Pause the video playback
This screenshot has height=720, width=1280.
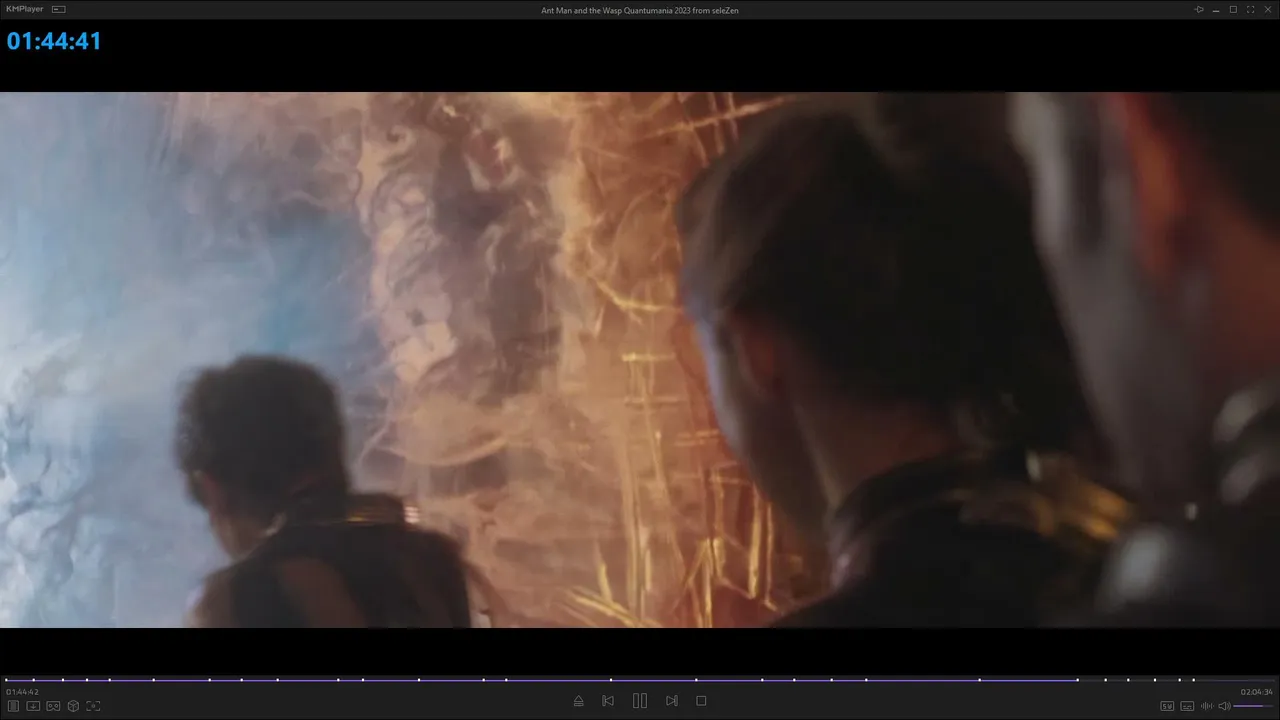point(640,701)
